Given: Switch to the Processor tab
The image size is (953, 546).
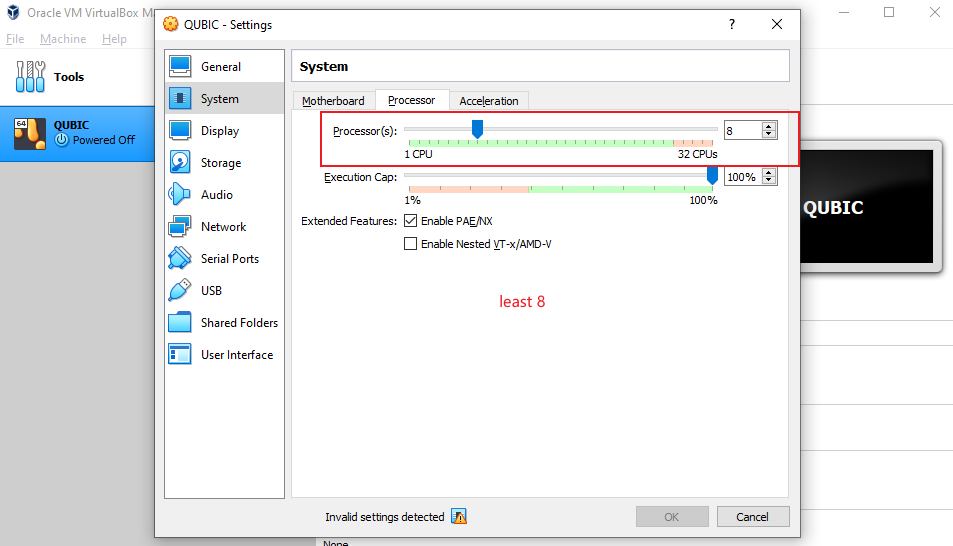Looking at the screenshot, I should [x=412, y=100].
